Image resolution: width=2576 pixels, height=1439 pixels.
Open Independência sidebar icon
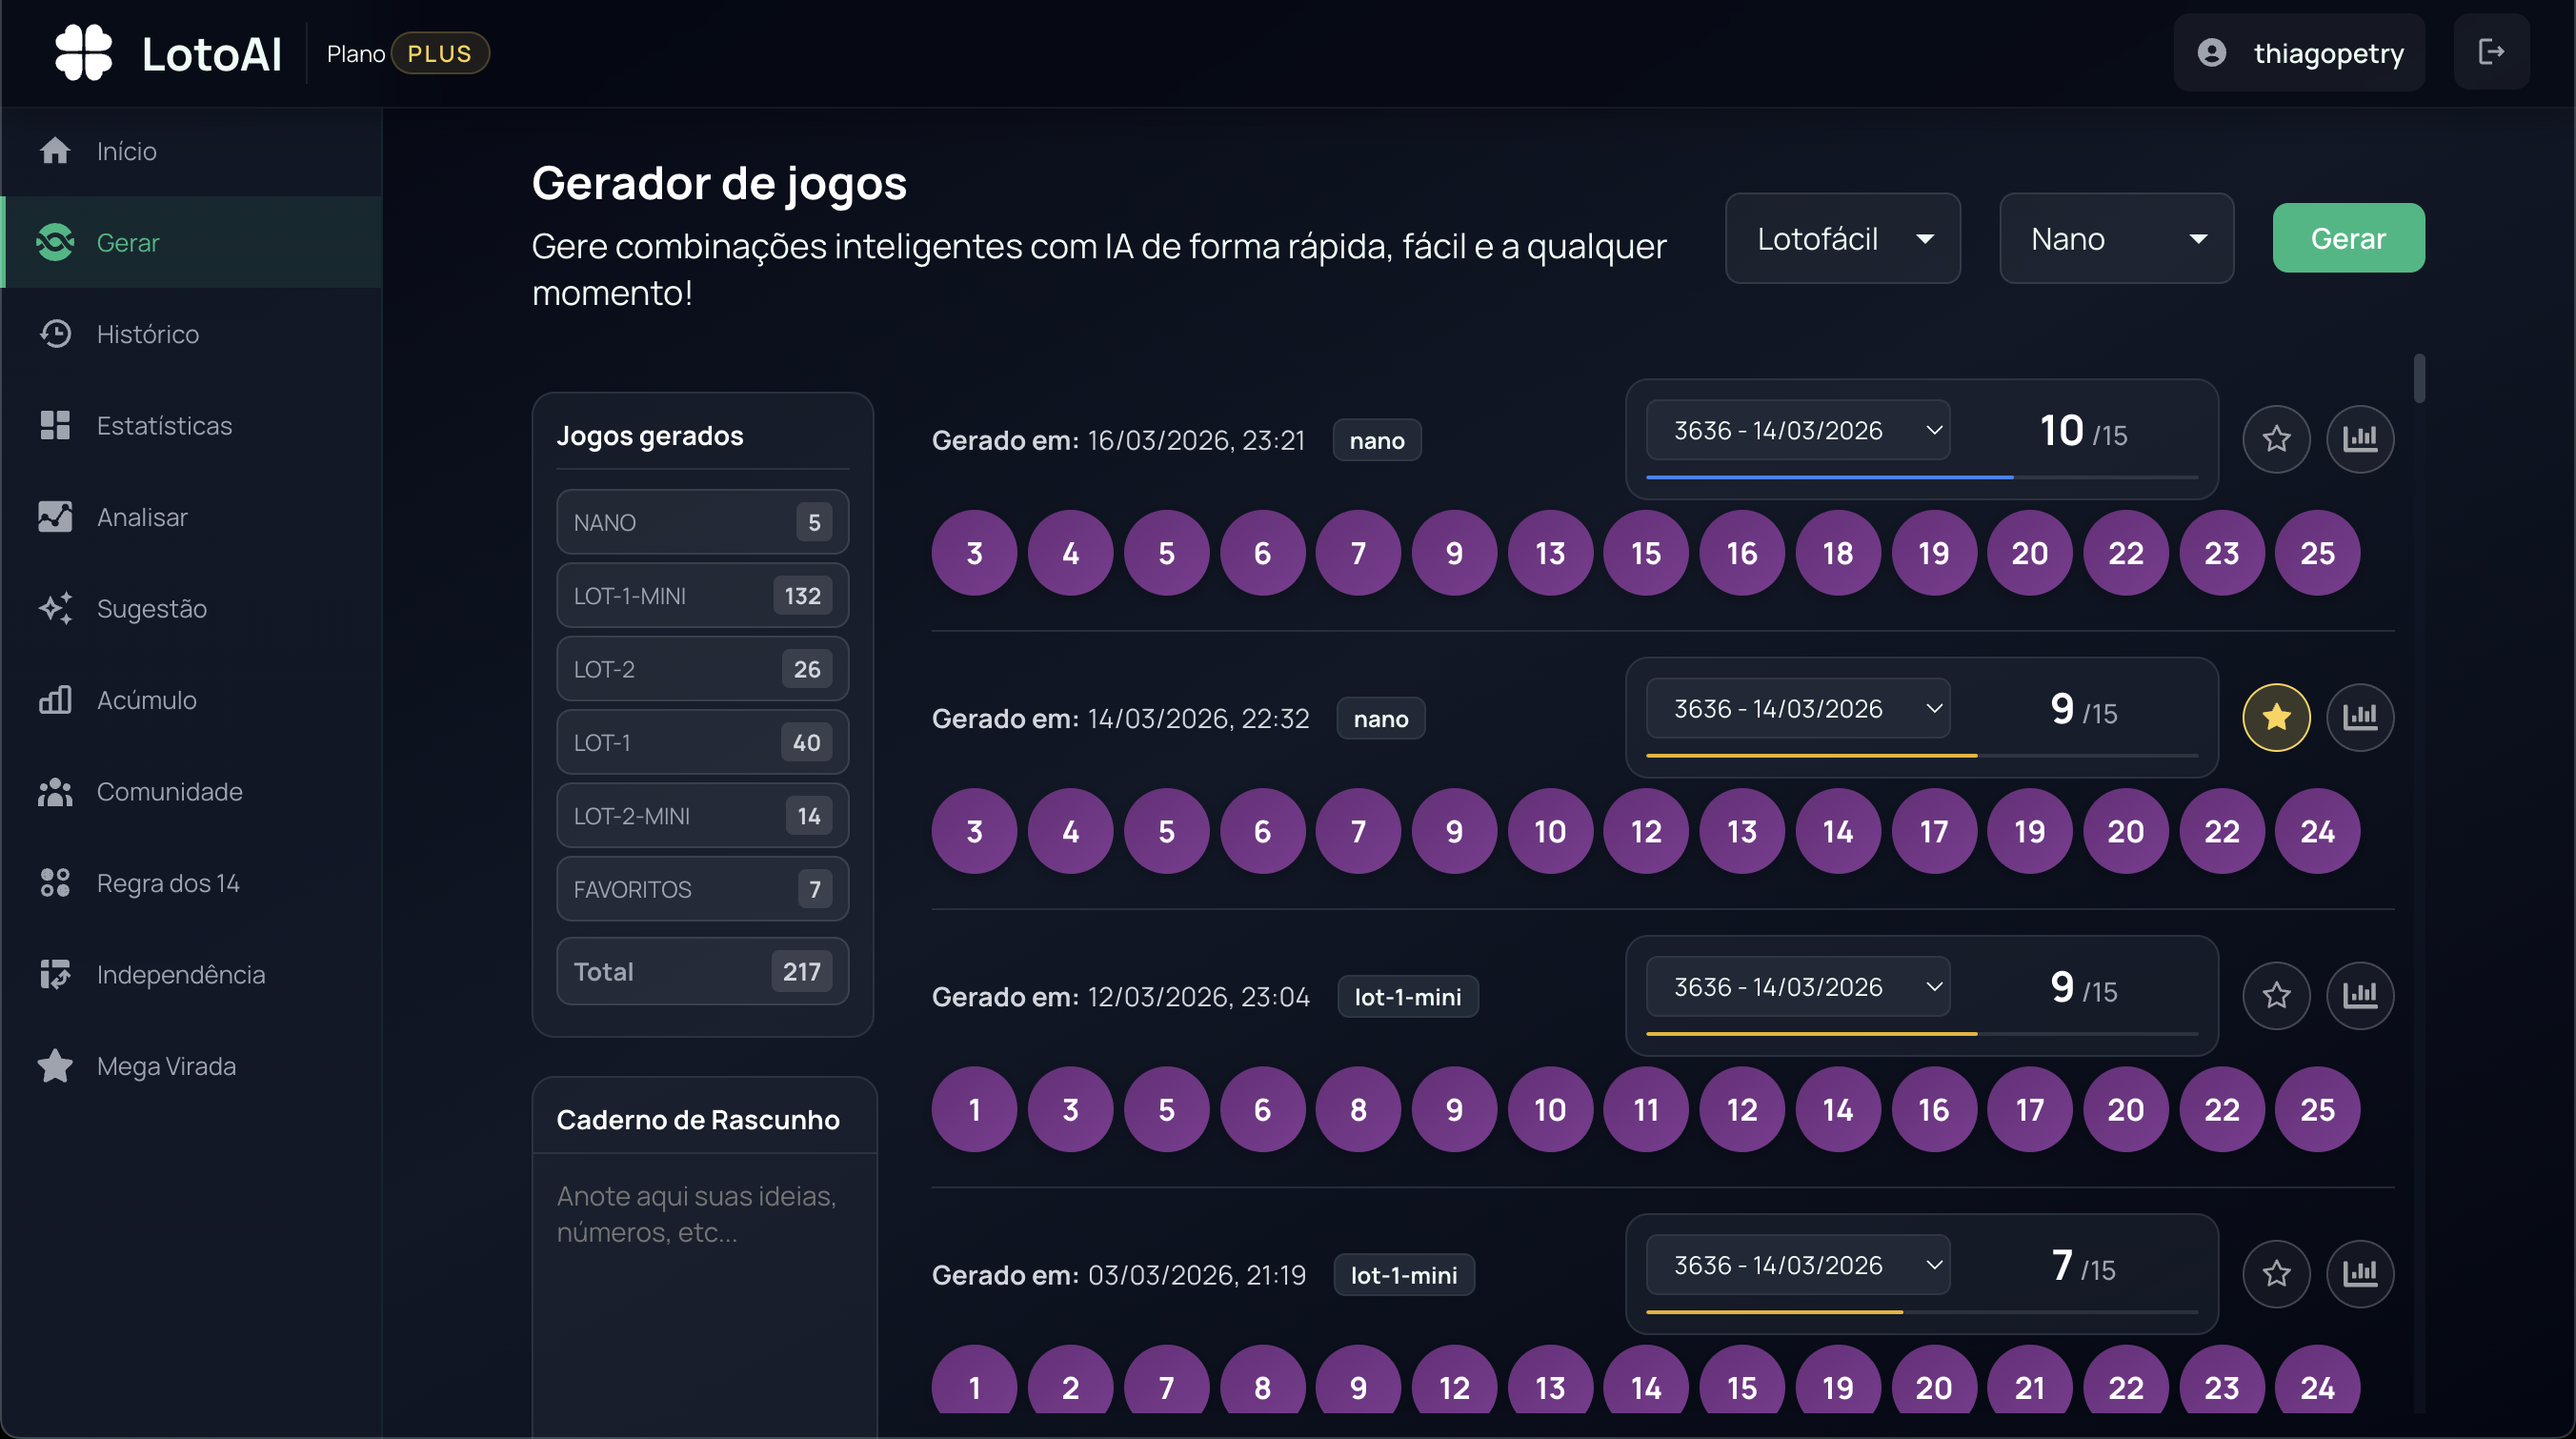(x=55, y=974)
